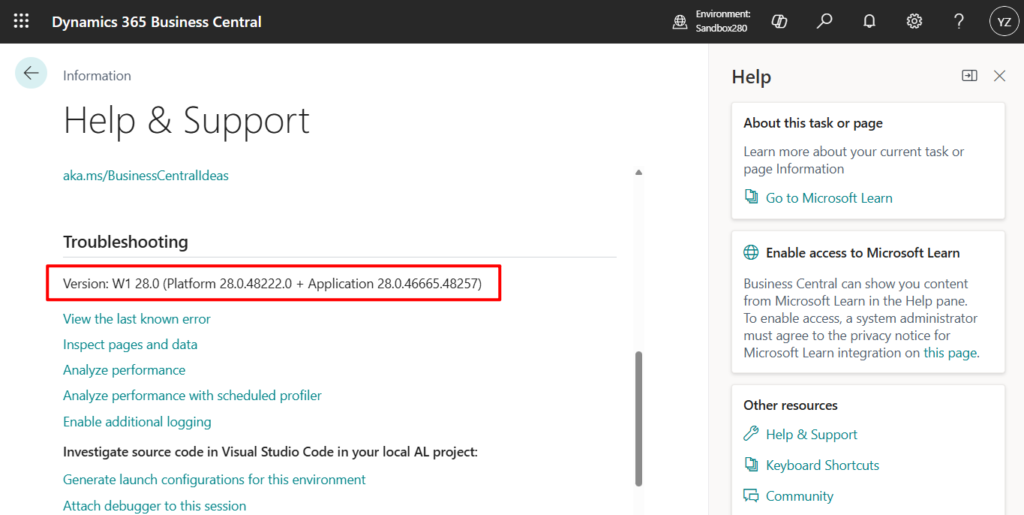Close the Help pane

pyautogui.click(x=999, y=76)
